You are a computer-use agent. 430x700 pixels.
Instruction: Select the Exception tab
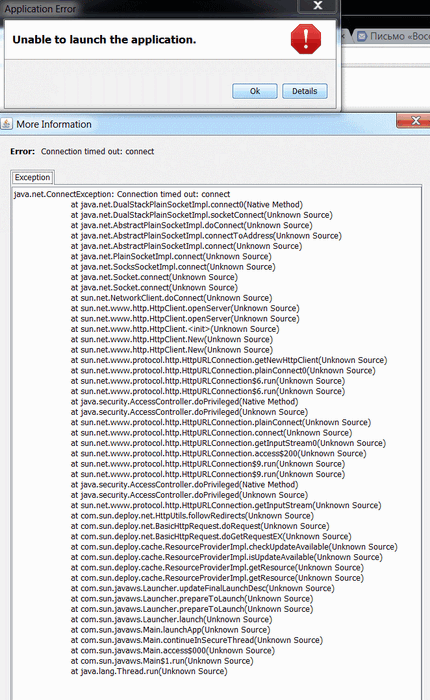pyautogui.click(x=32, y=177)
